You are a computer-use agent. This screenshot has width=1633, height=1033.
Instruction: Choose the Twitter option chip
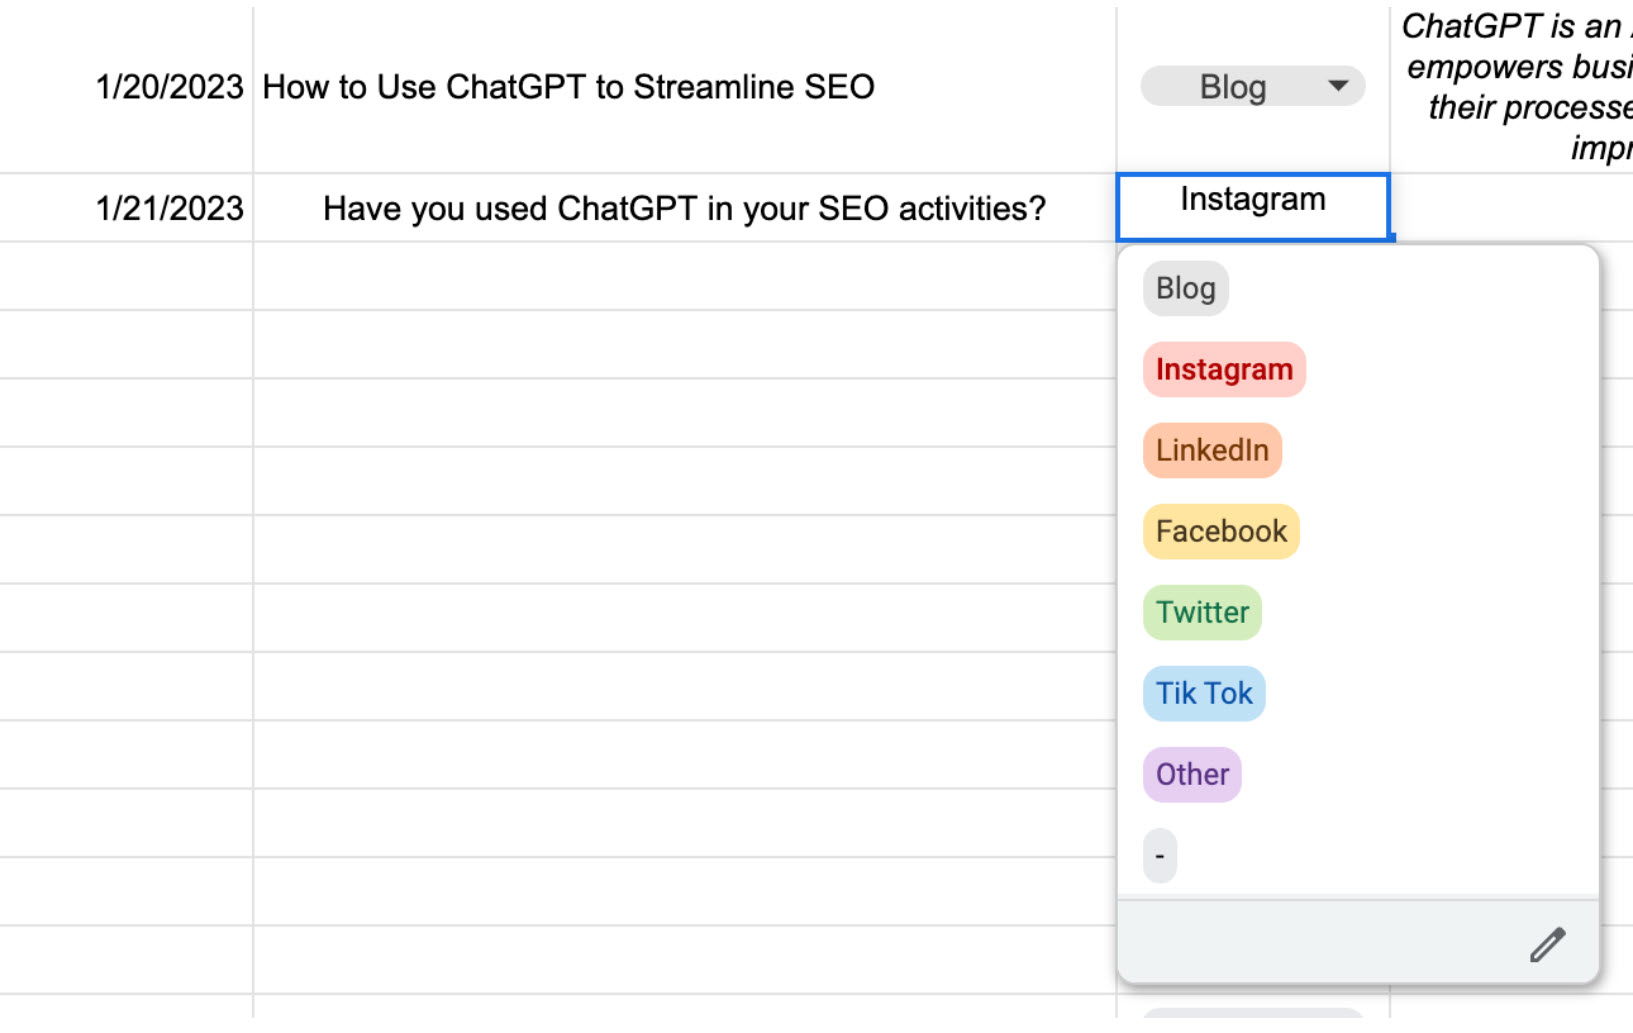[x=1202, y=612]
